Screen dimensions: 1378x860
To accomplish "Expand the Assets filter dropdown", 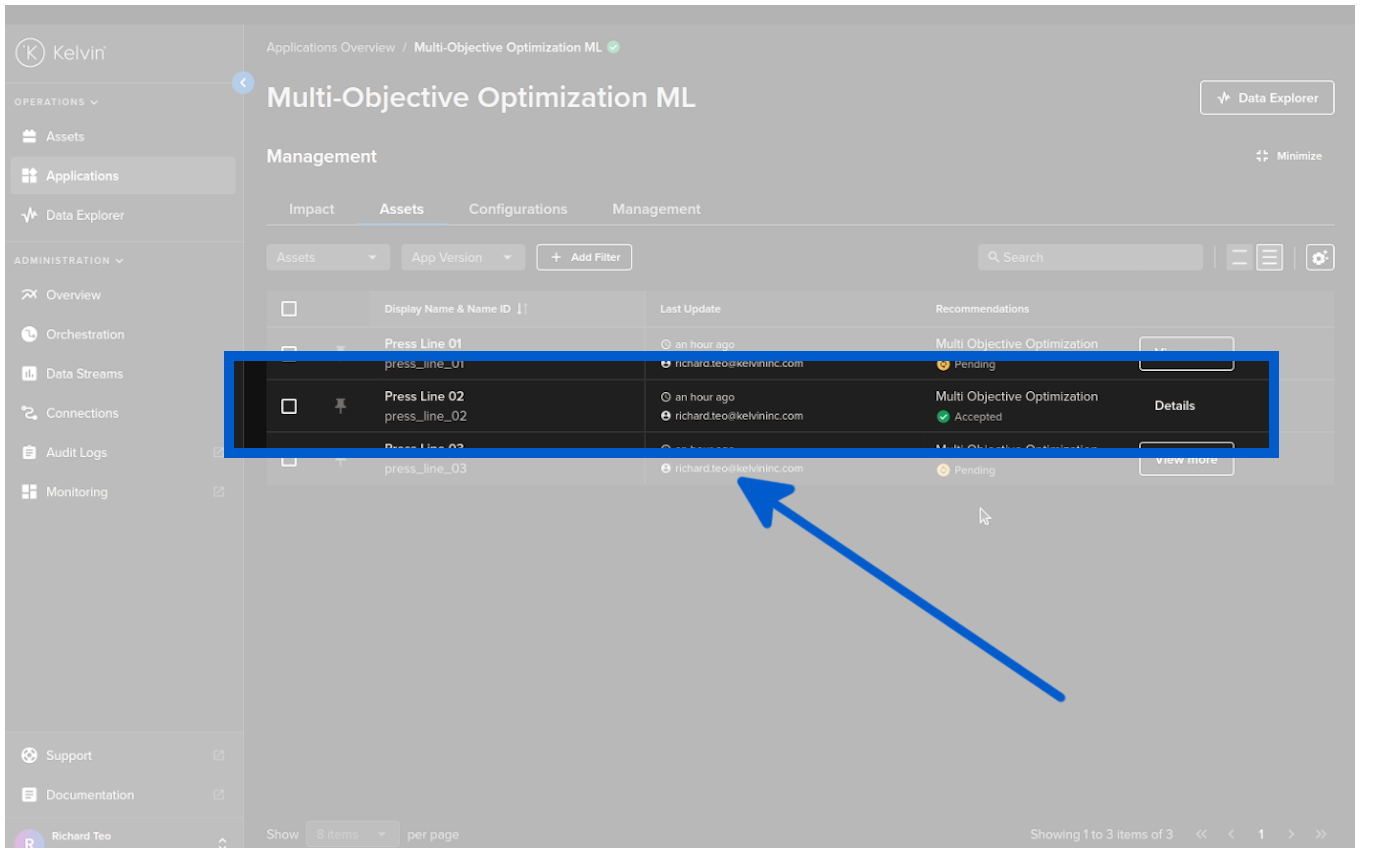I will [x=328, y=258].
